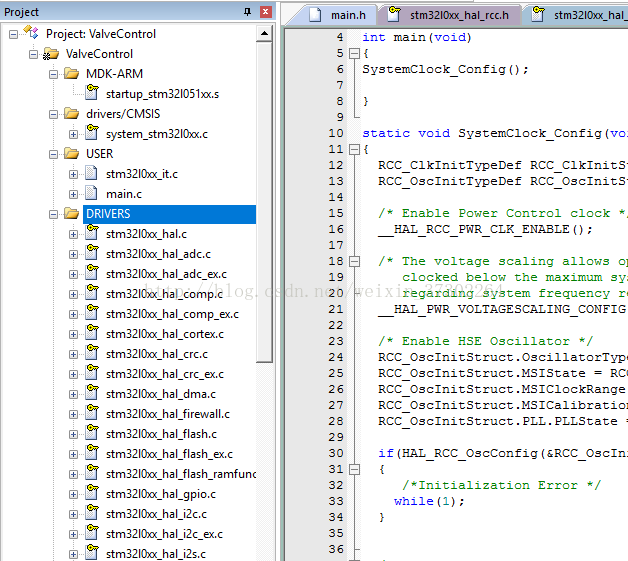628x561 pixels.
Task: Click the DRIVERS folder icon
Action: [x=71, y=214]
